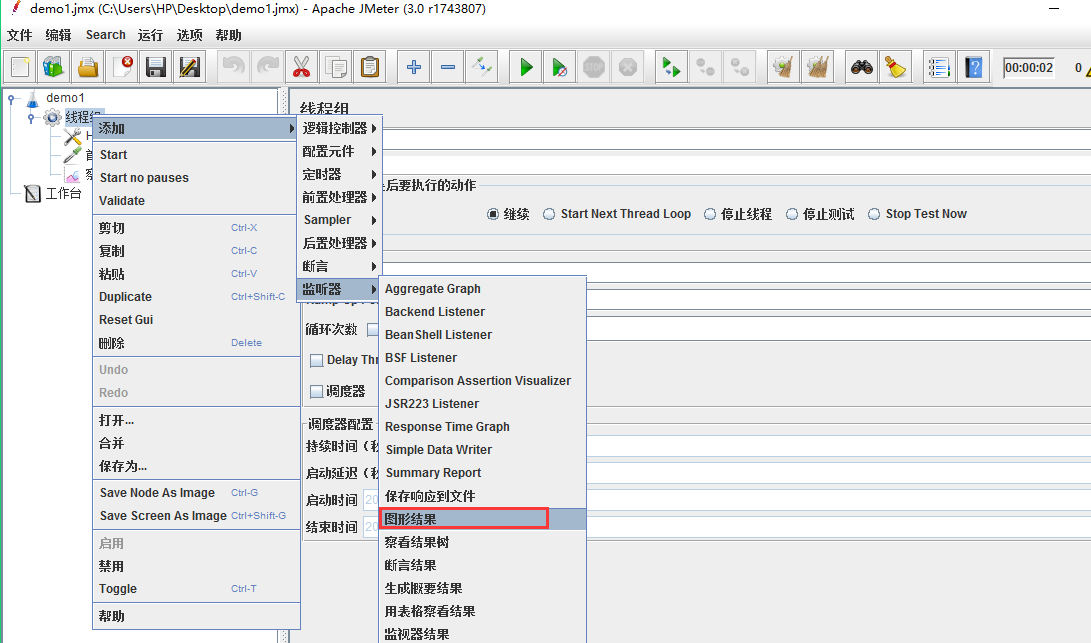Choose Response Time Graph listener
The image size is (1091, 643).
click(x=483, y=427)
